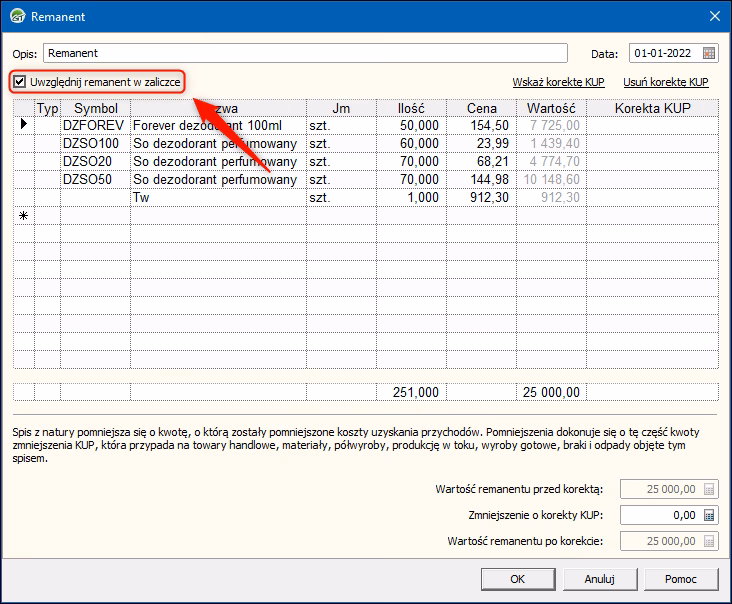Click the Remanent app icon in title bar
This screenshot has width=732, height=604.
17,16
